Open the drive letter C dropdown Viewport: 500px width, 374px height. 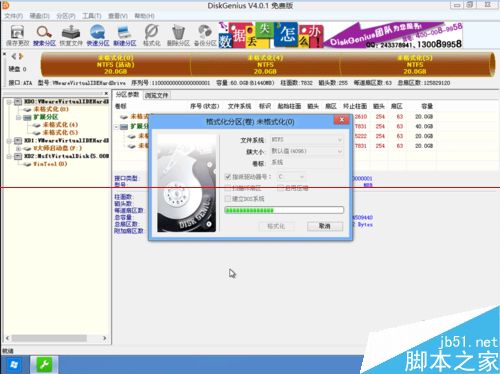pyautogui.click(x=291, y=177)
